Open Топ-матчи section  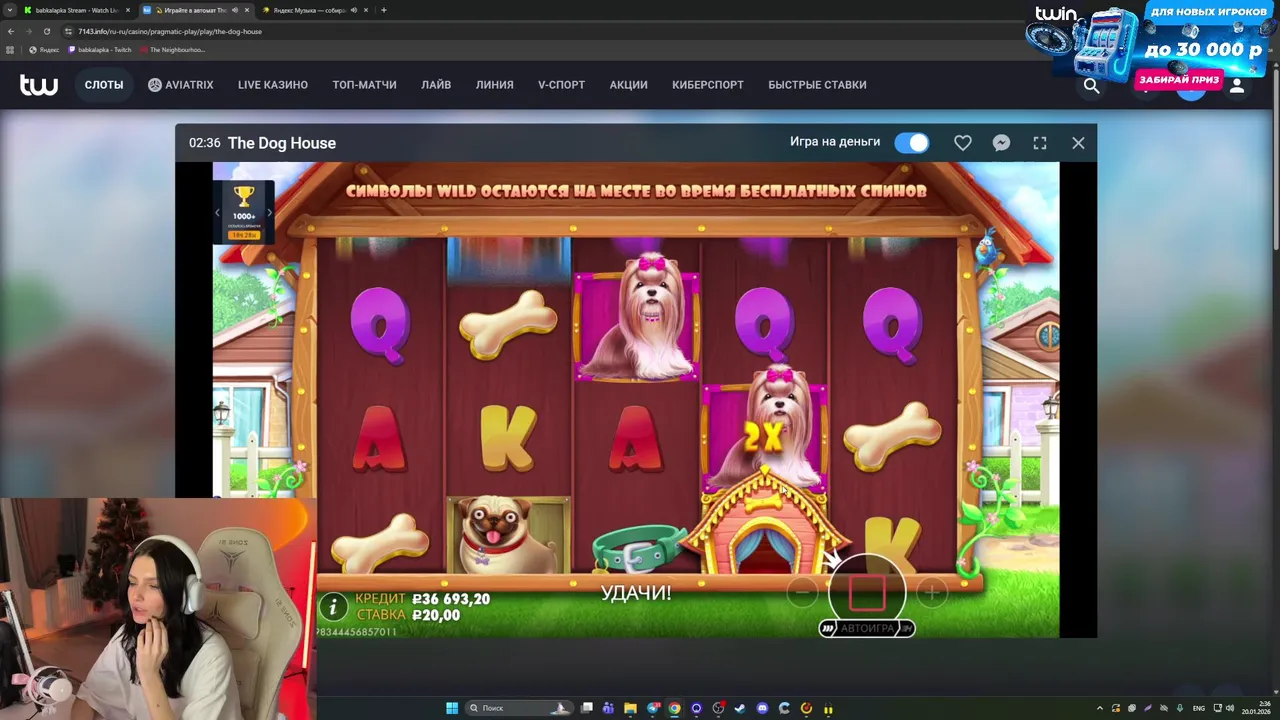click(364, 85)
